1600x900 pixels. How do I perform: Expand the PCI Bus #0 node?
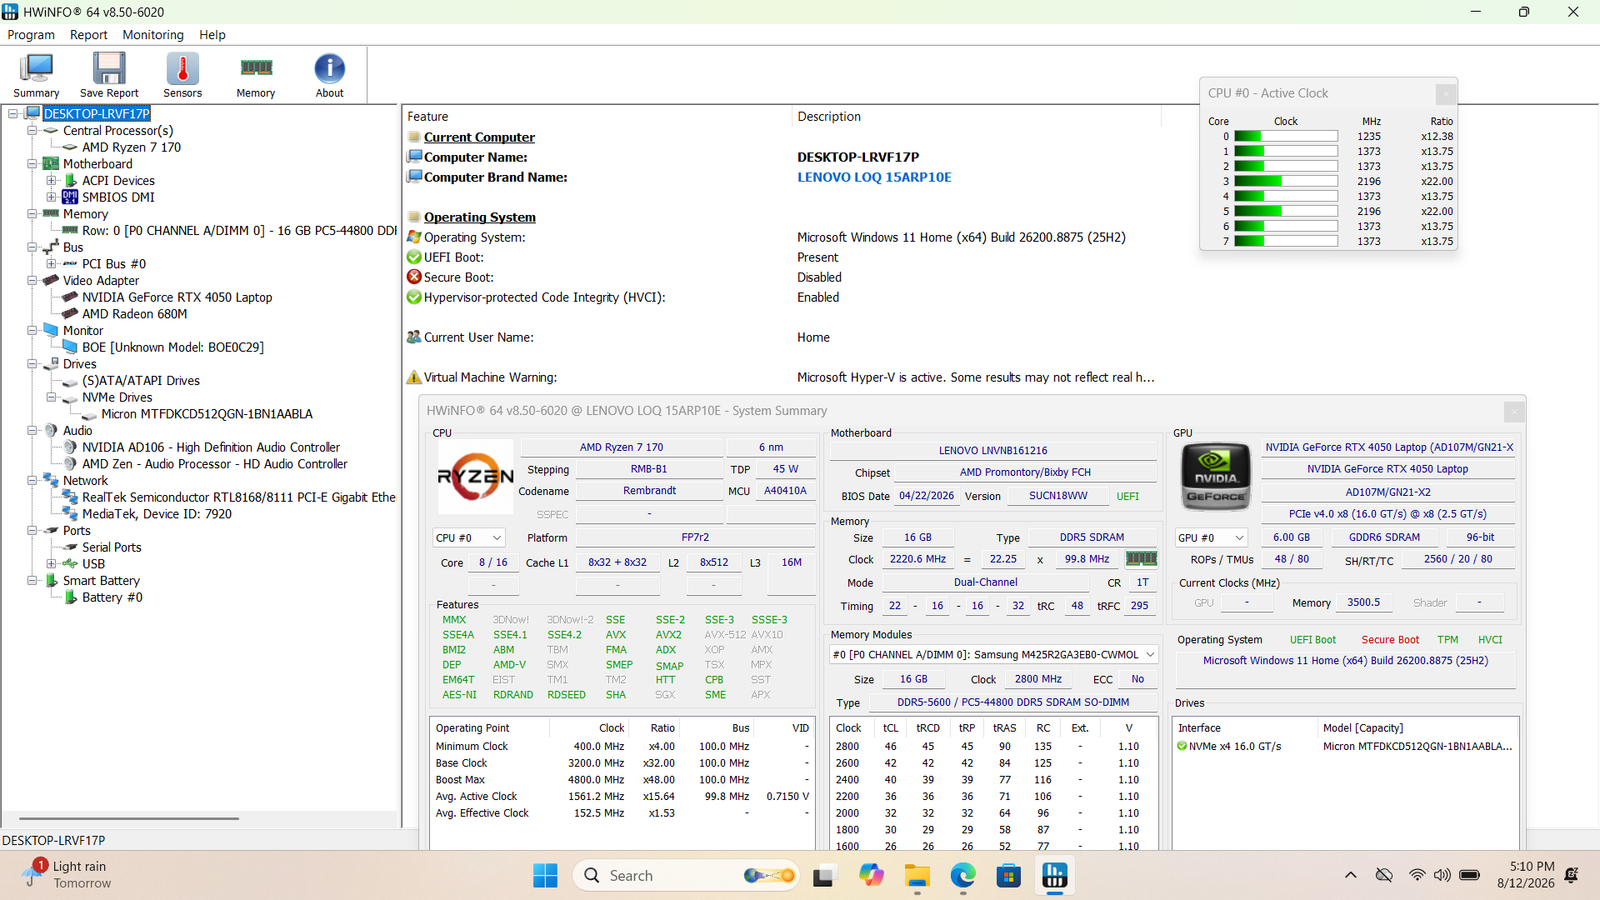pos(51,264)
